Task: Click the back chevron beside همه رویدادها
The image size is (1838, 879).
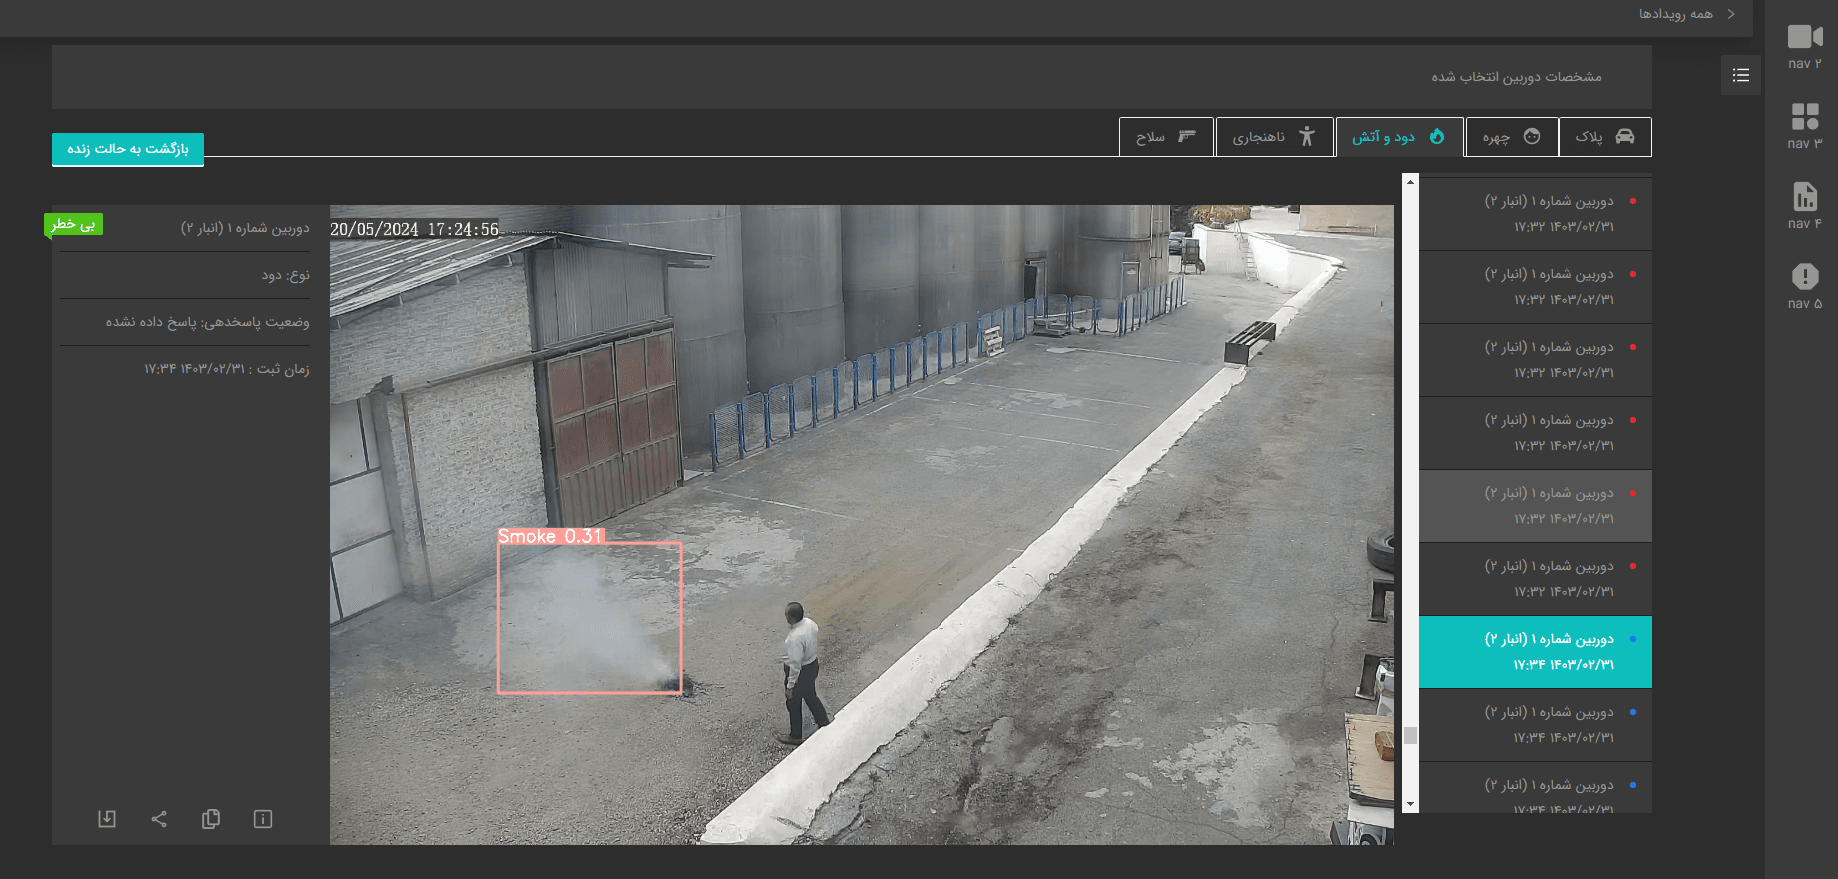Action: (x=1731, y=14)
